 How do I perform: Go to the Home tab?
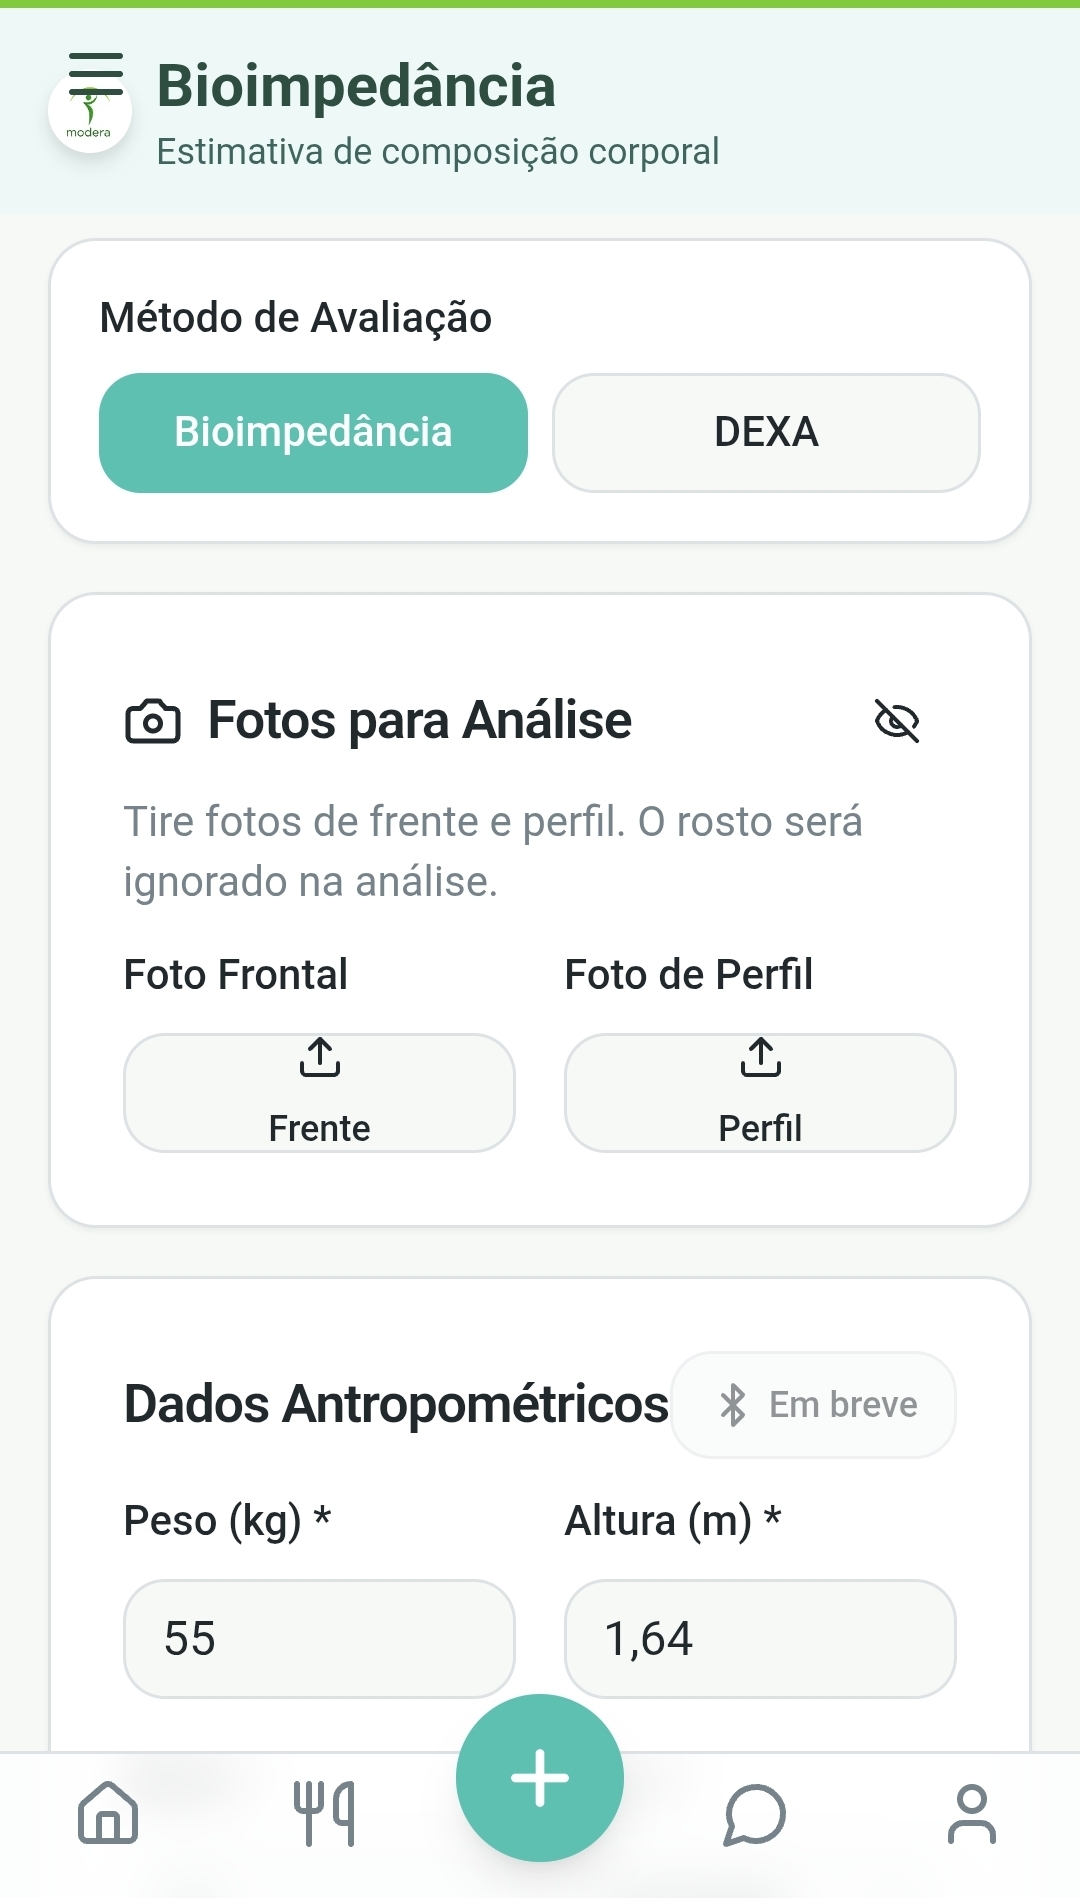click(108, 1812)
